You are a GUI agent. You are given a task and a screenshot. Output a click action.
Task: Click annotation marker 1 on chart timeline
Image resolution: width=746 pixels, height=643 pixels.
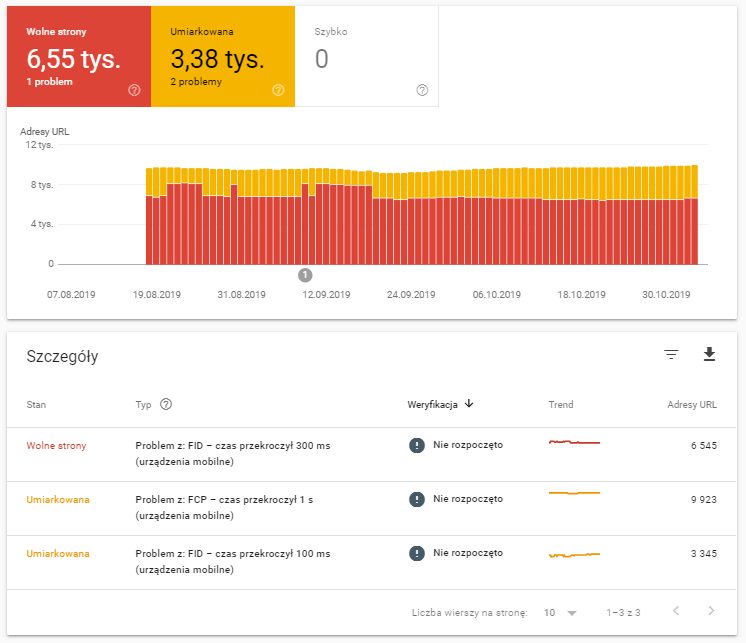tap(306, 275)
